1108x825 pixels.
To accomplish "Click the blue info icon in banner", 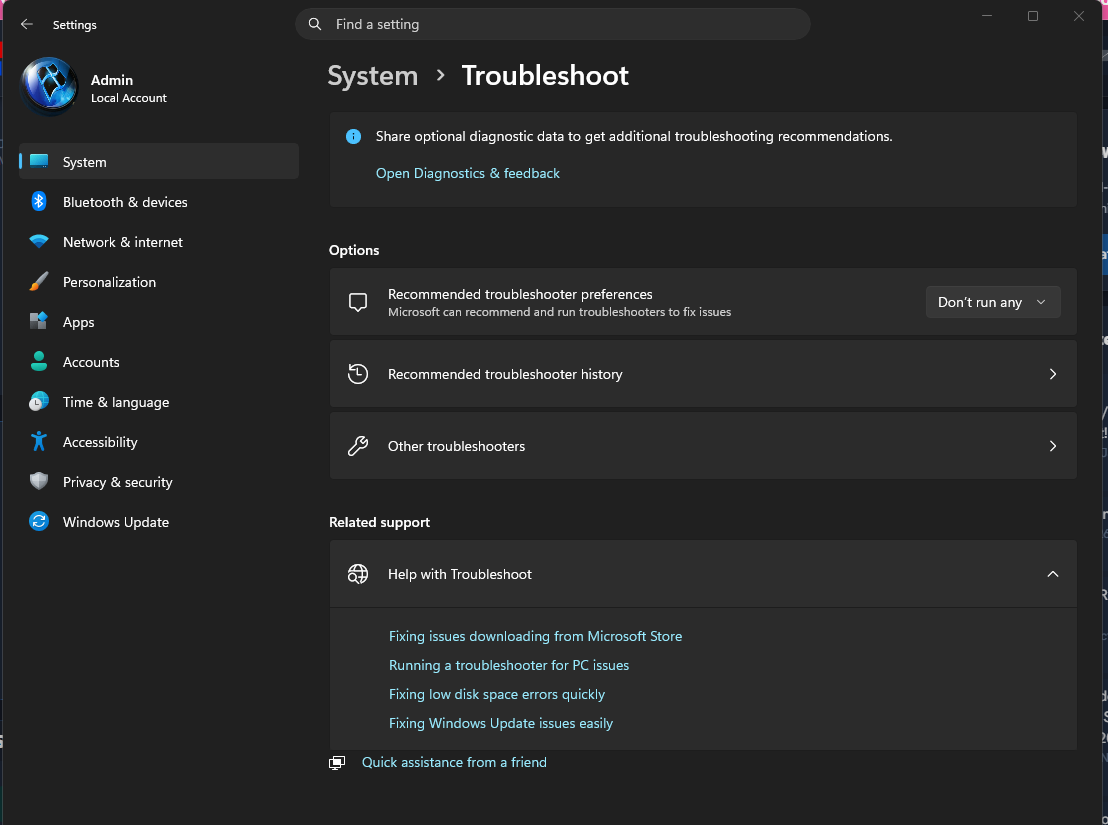I will tap(353, 136).
